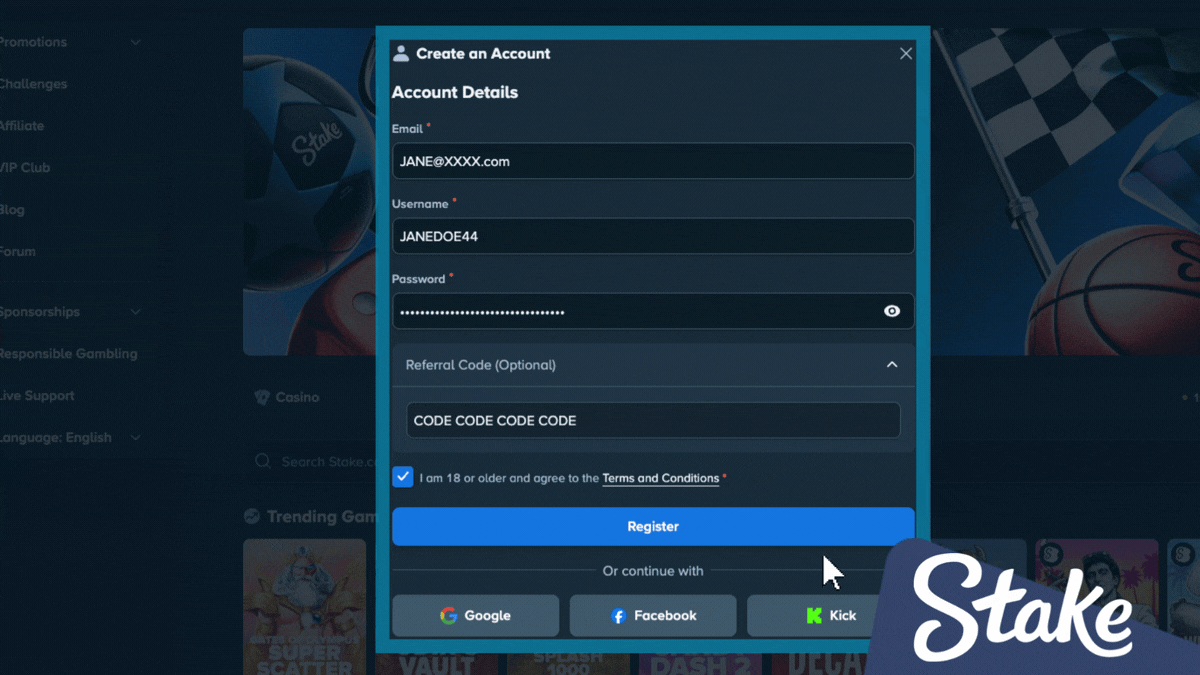This screenshot has height=675, width=1200.
Task: Open Affiliate in the sidebar
Action: pyautogui.click(x=22, y=126)
